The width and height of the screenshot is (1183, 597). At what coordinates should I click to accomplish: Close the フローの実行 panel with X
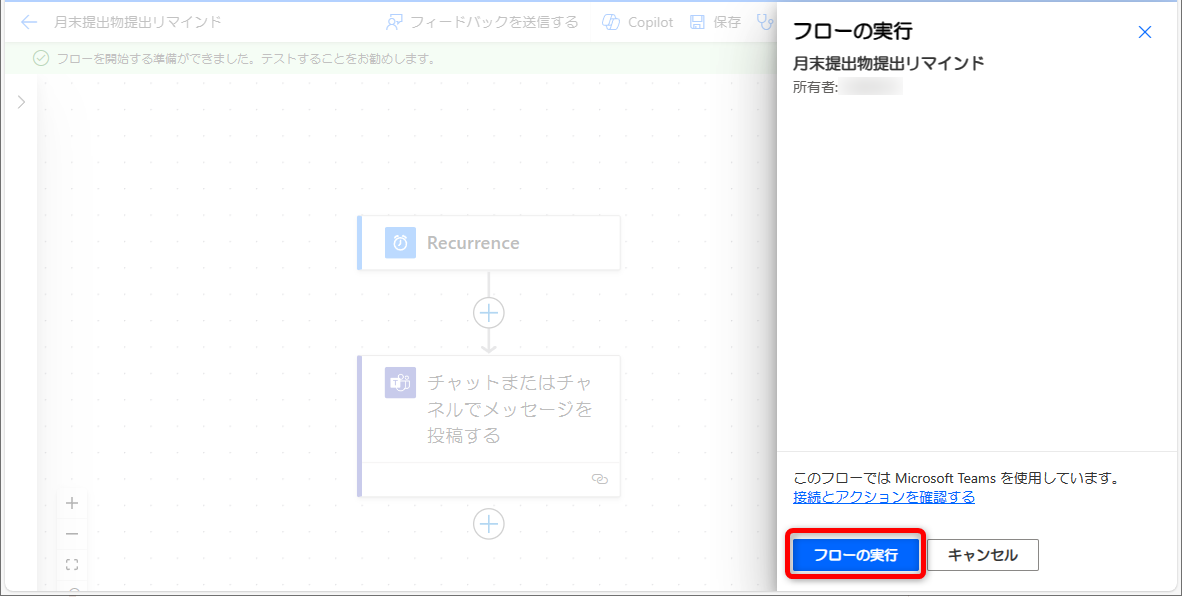click(x=1145, y=32)
